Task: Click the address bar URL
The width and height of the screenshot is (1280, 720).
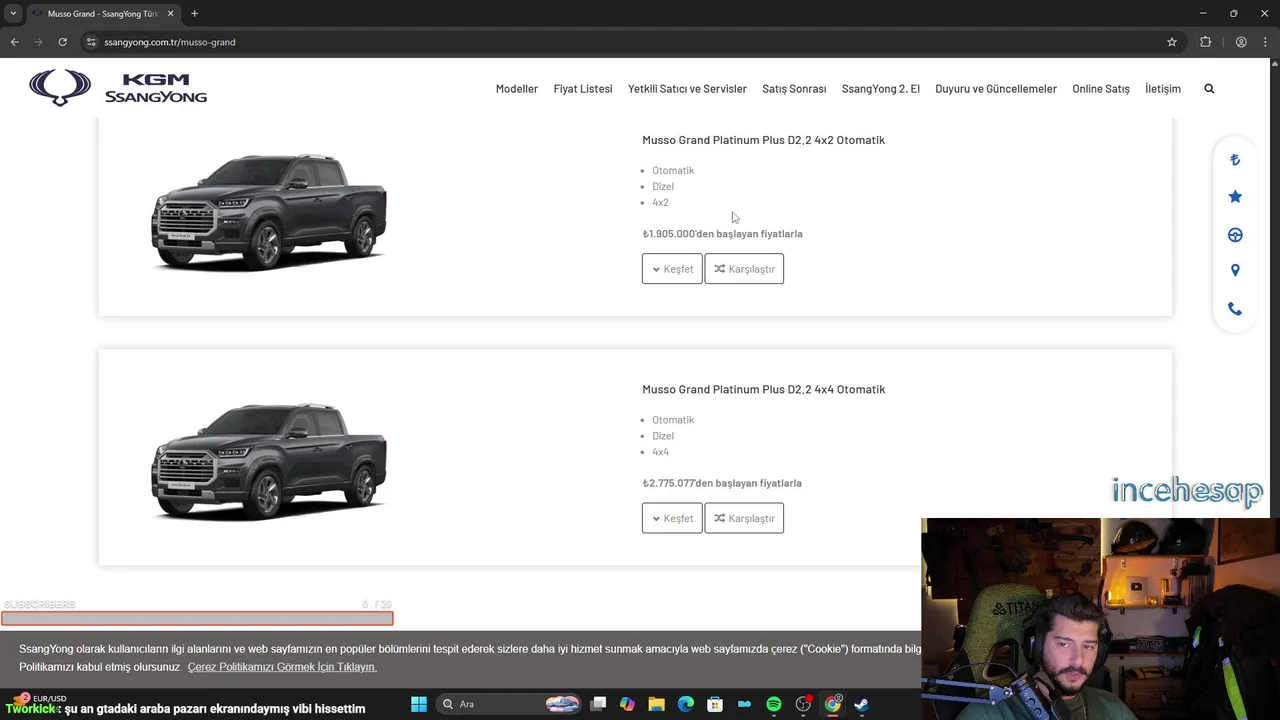Action: (x=170, y=42)
